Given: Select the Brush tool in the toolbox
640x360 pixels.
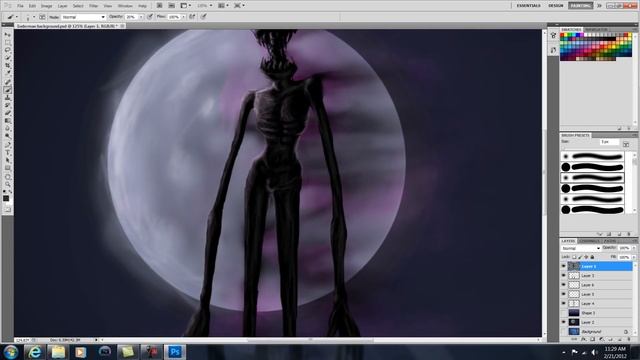Looking at the screenshot, I should (x=7, y=90).
